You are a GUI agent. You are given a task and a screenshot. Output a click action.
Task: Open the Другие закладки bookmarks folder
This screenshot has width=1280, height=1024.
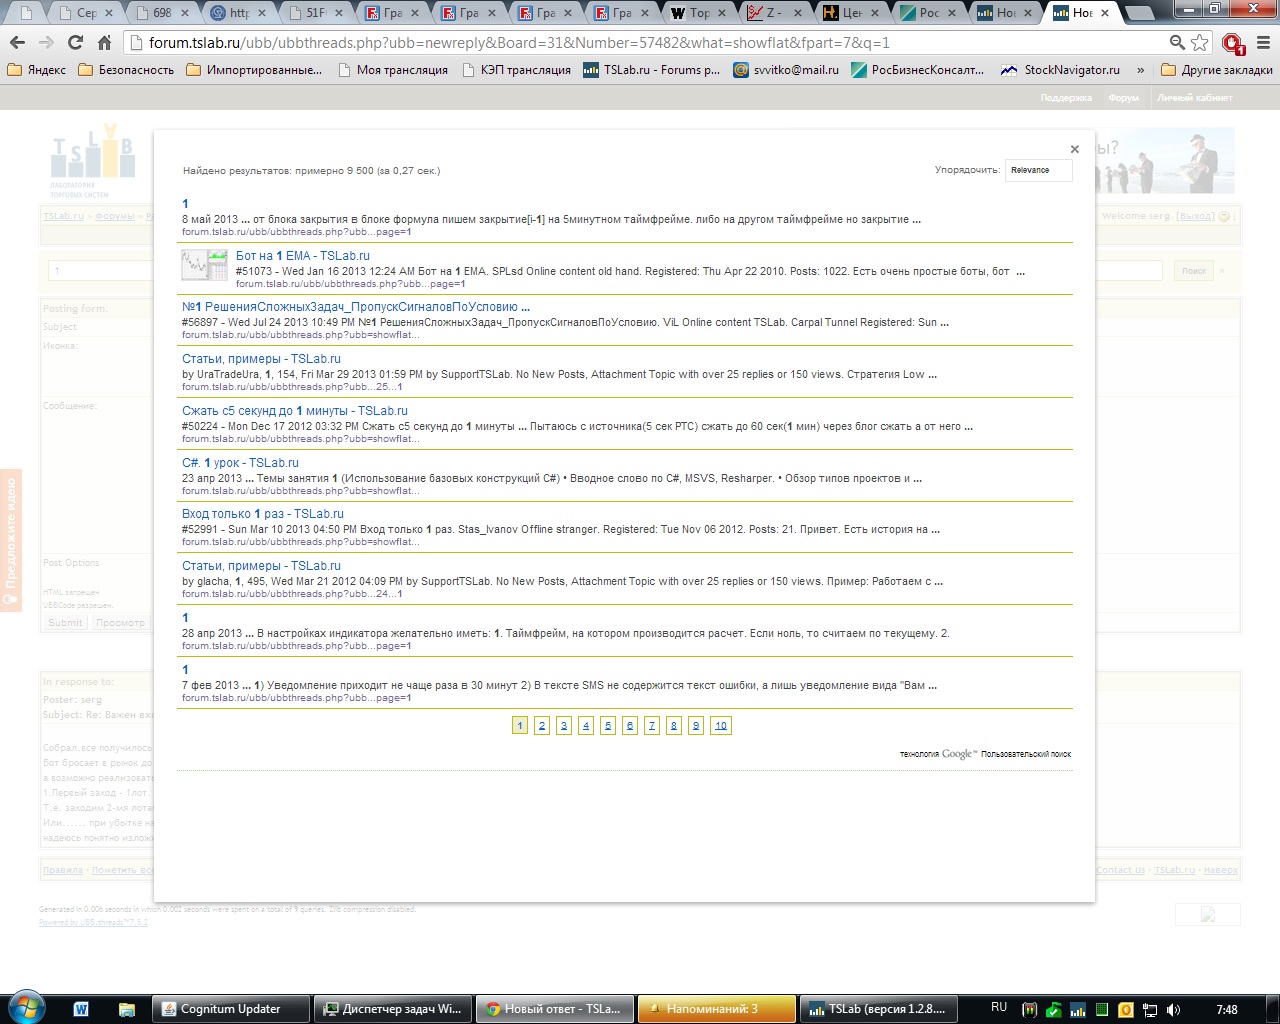(x=1217, y=70)
